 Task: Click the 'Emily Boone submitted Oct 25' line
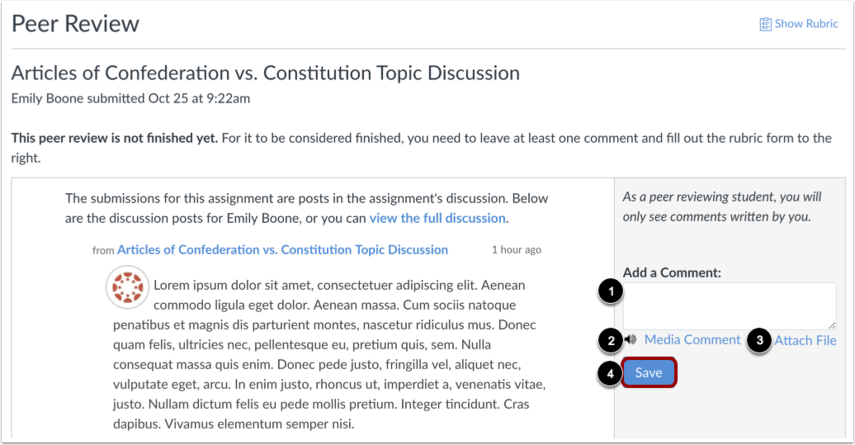pyautogui.click(x=131, y=99)
